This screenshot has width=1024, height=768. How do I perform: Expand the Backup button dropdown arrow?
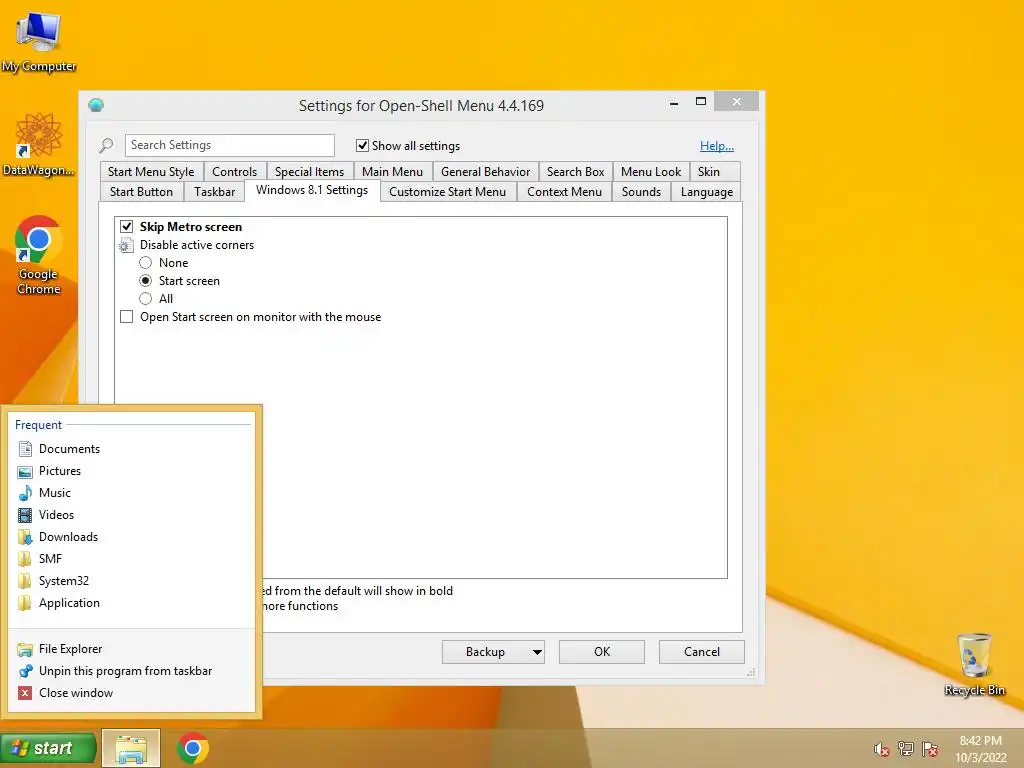[537, 652]
